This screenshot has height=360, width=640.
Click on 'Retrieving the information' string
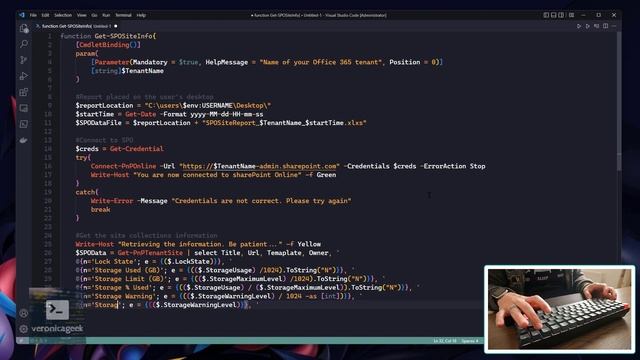[200, 244]
